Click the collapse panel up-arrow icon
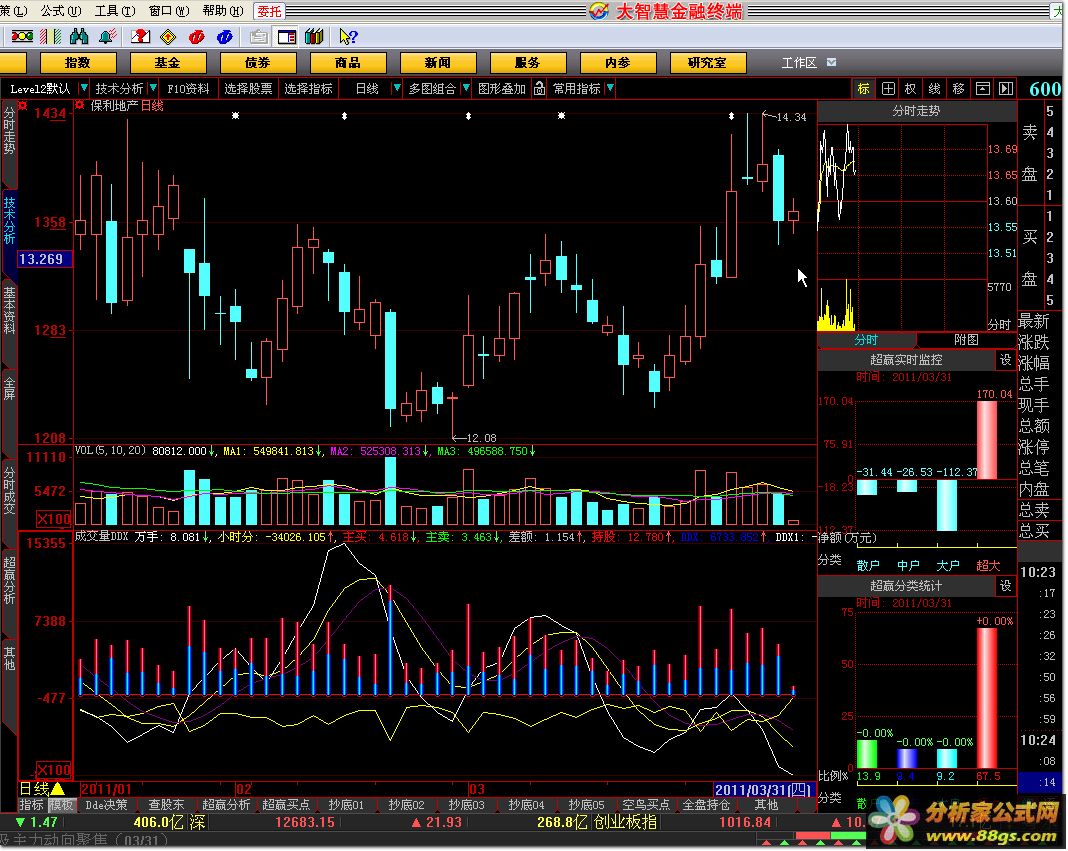This screenshot has width=1068, height=851. tap(982, 89)
